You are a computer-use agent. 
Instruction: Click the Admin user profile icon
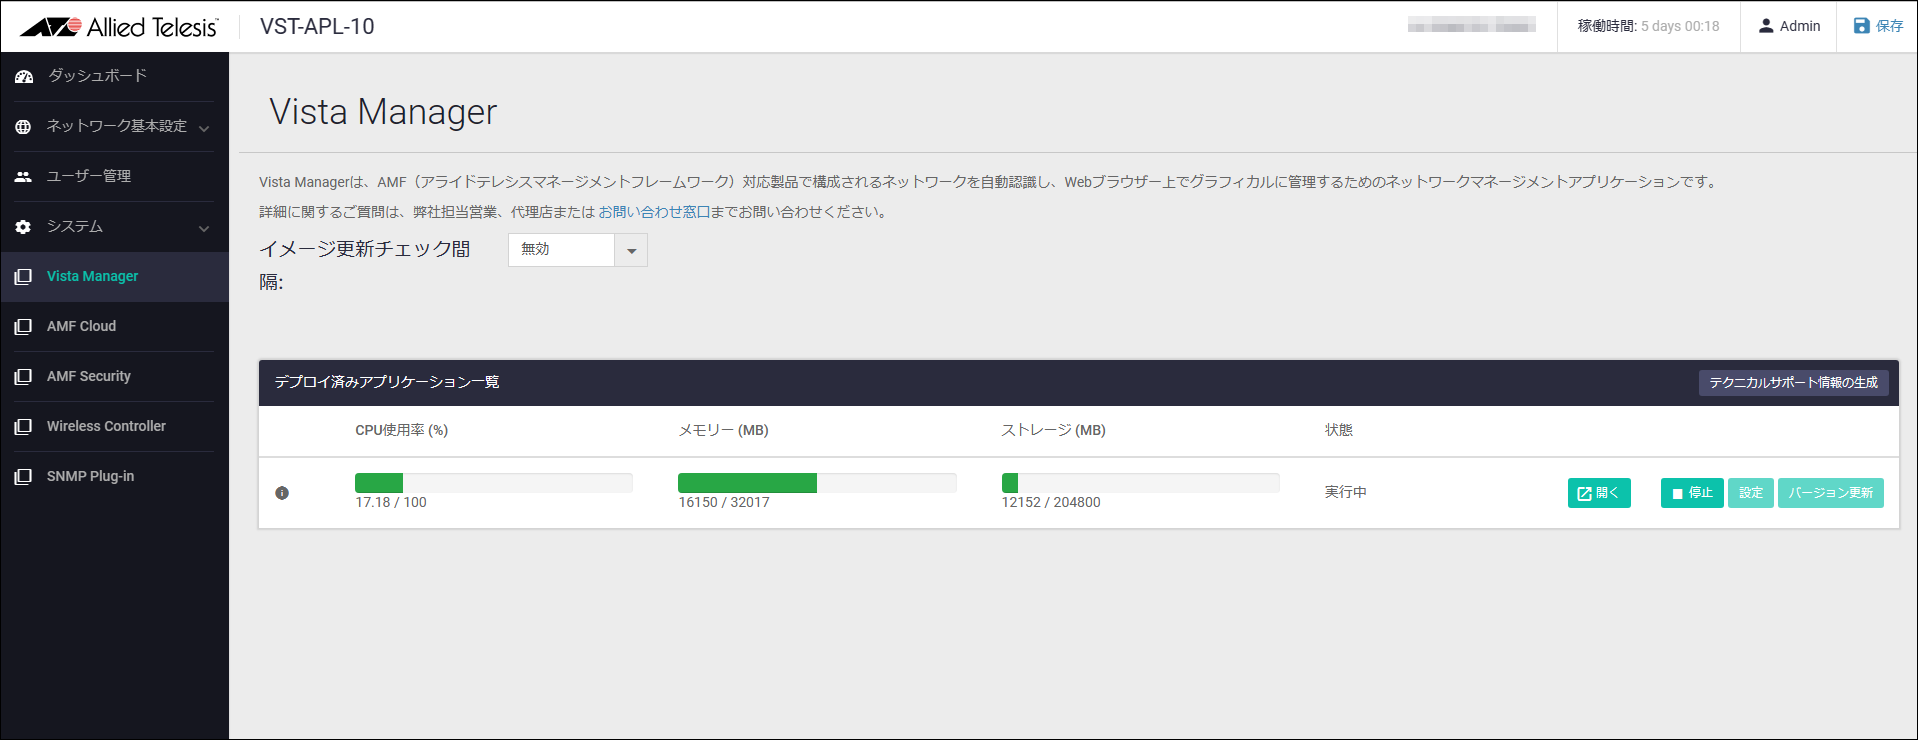(1766, 26)
